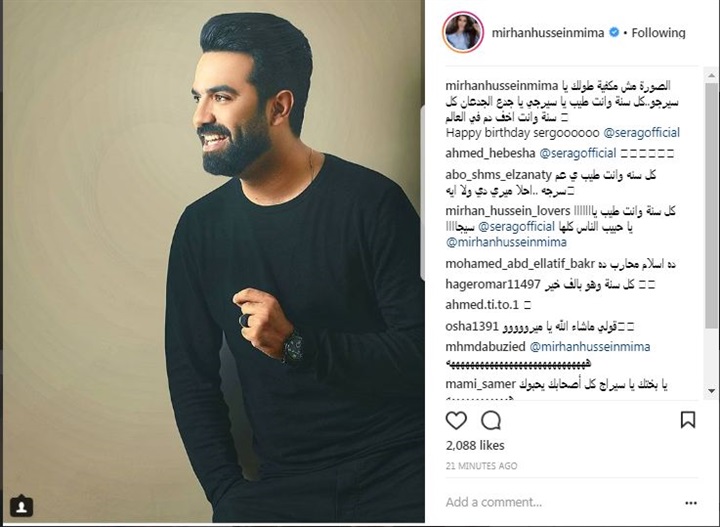Open the 21 MINUTES AGO timestamp link
Image resolution: width=720 pixels, height=527 pixels.
tap(481, 466)
